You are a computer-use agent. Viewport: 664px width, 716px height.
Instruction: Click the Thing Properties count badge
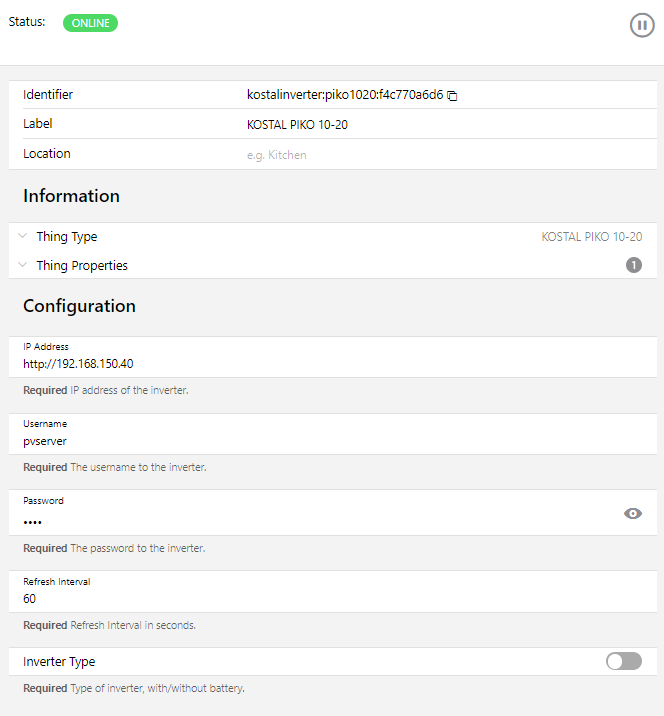(x=634, y=265)
